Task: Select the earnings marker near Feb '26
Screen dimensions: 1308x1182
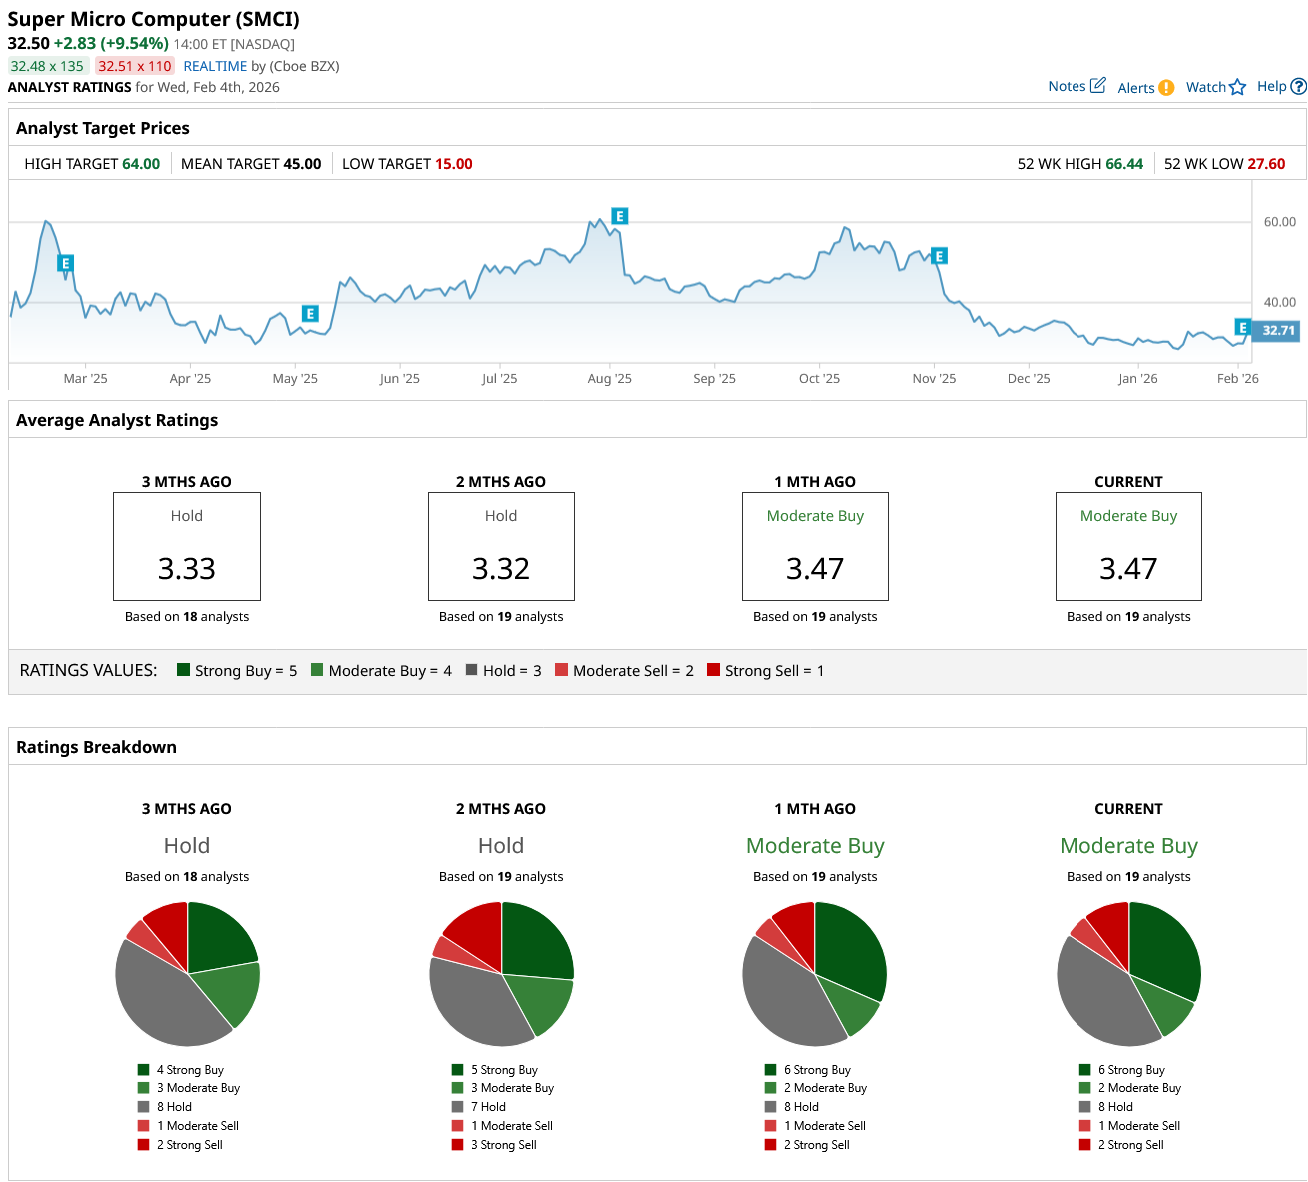Action: [1242, 328]
